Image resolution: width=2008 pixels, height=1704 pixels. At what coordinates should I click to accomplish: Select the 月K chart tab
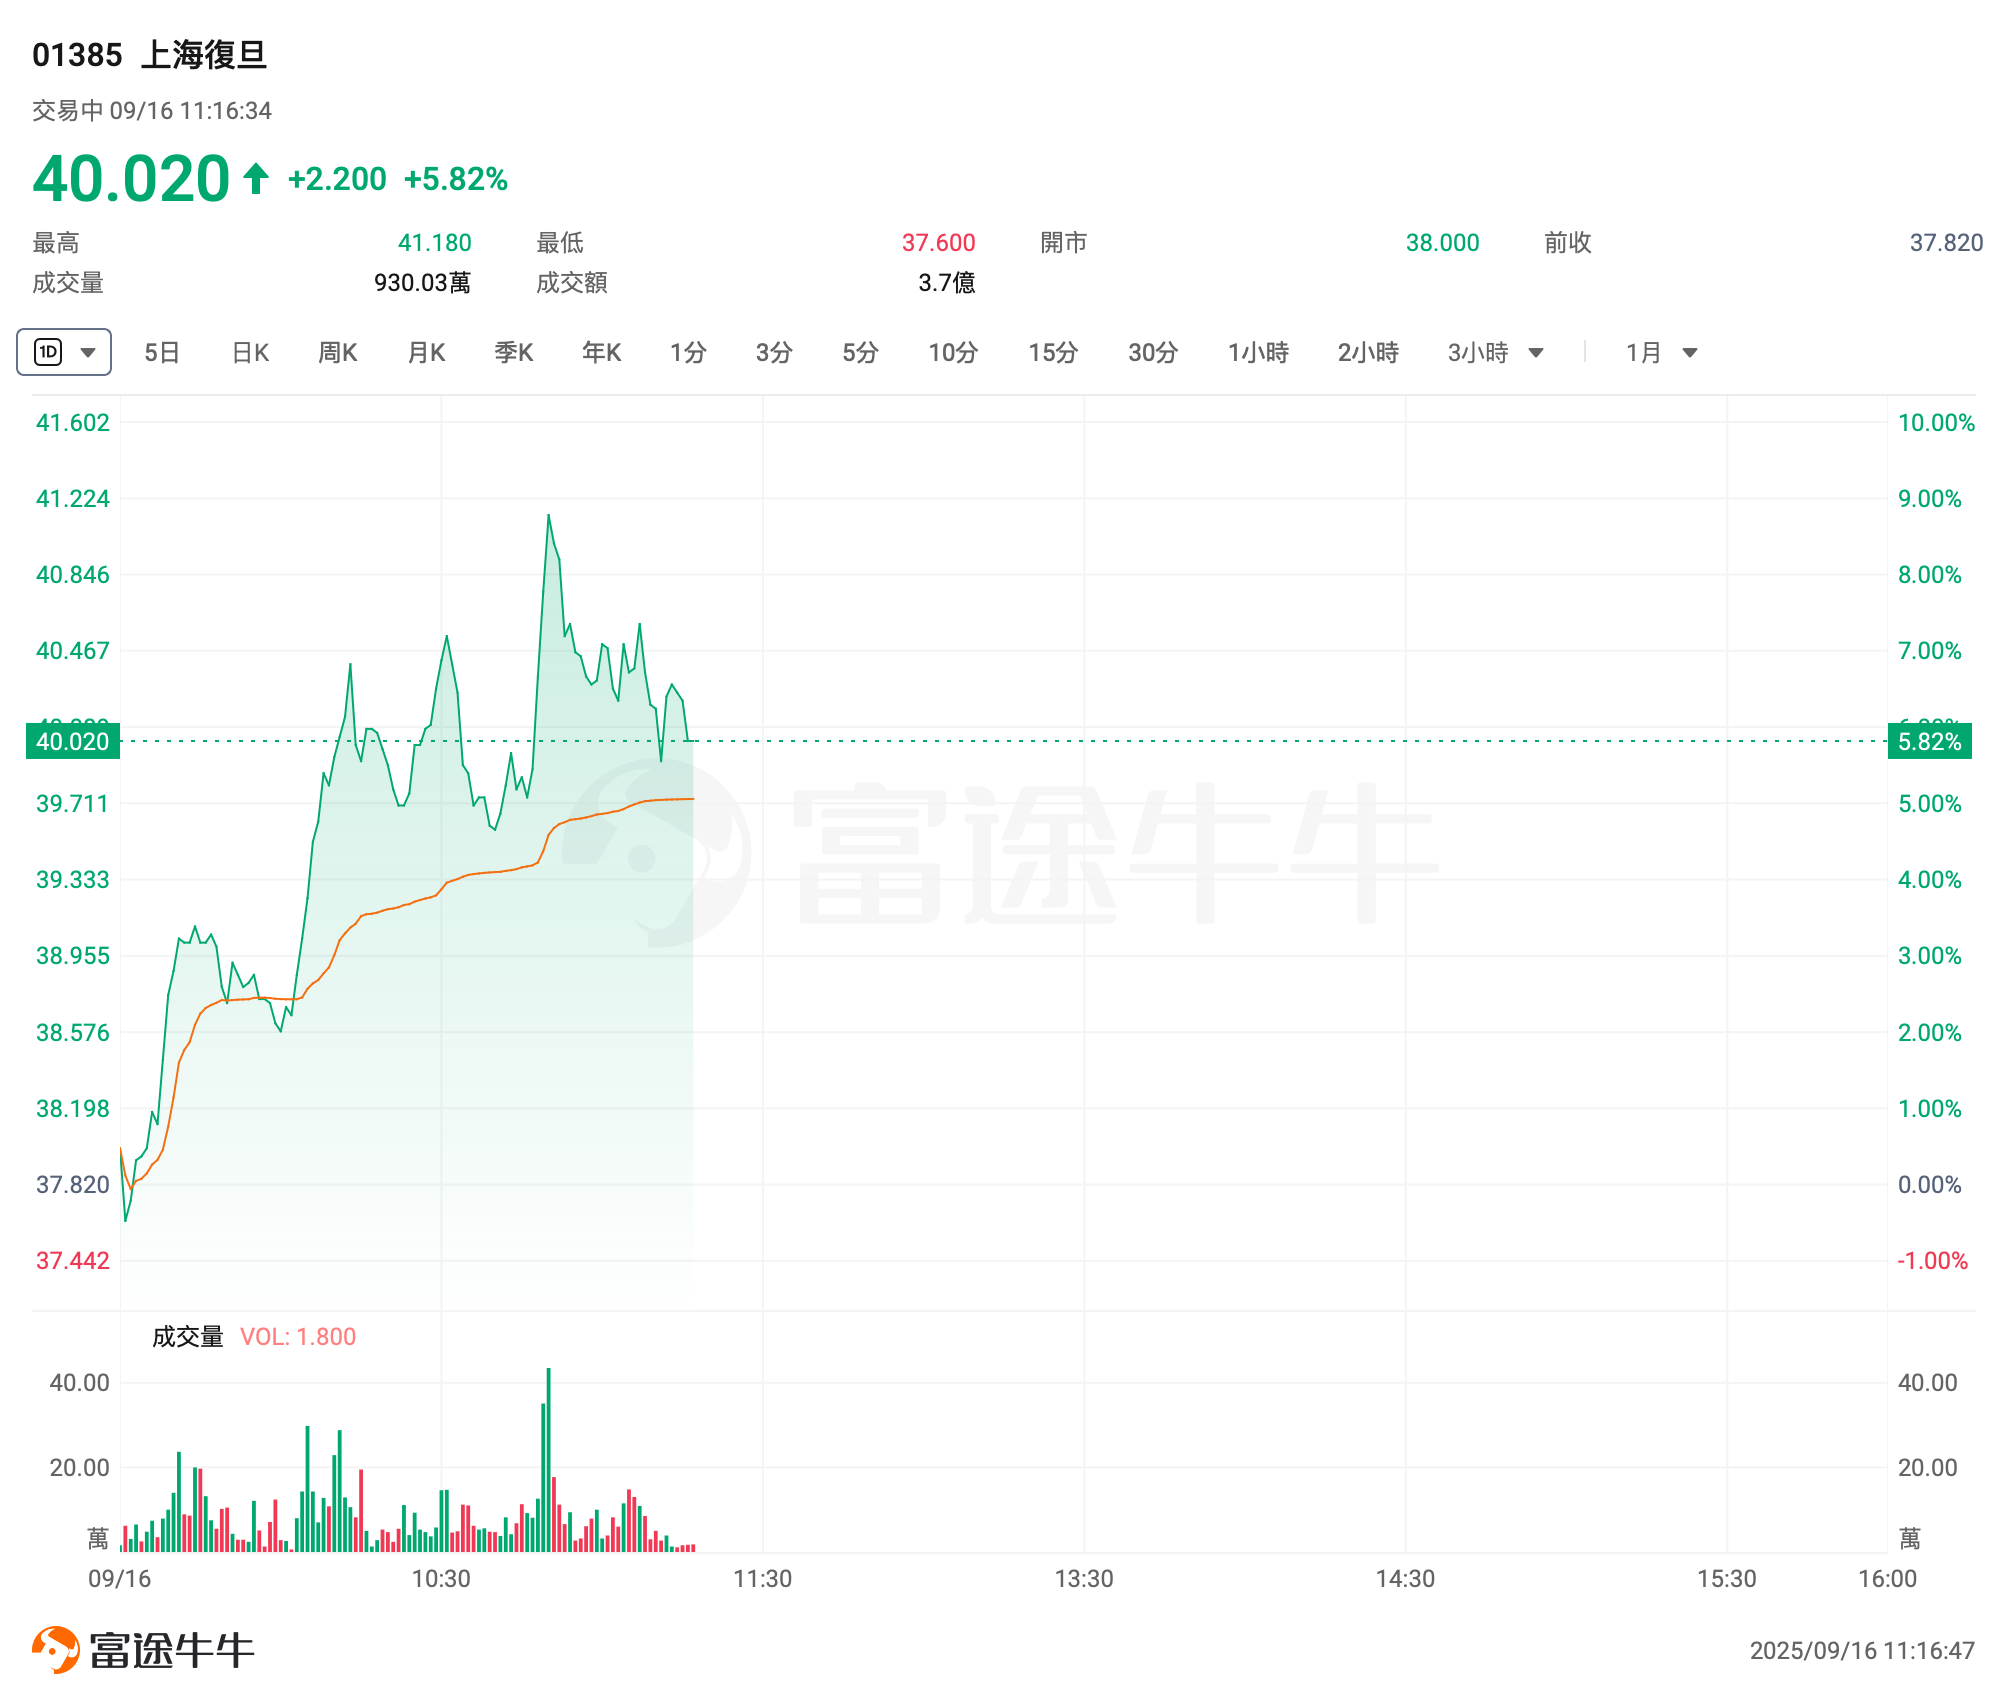(426, 352)
